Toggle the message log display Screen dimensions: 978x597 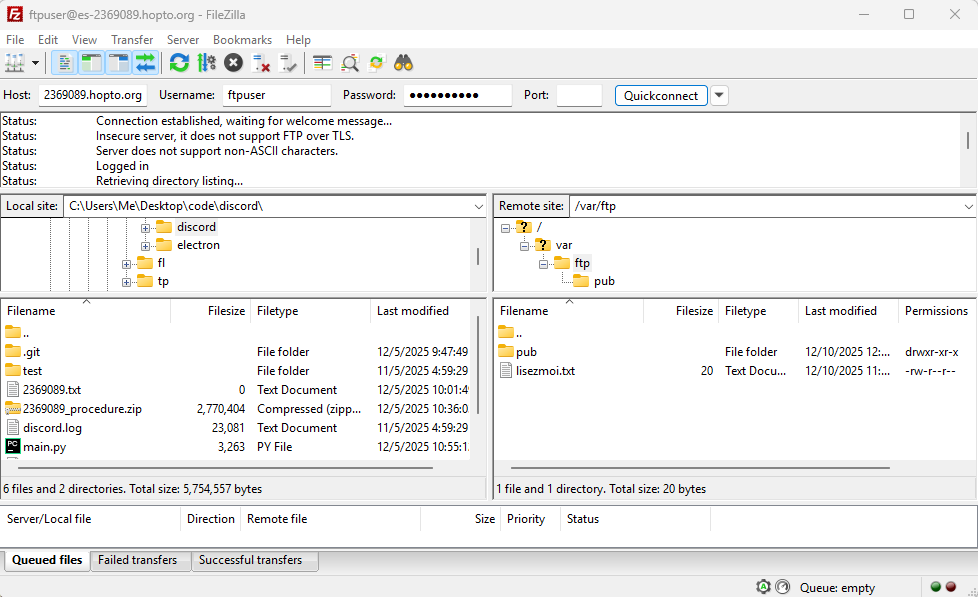(64, 63)
